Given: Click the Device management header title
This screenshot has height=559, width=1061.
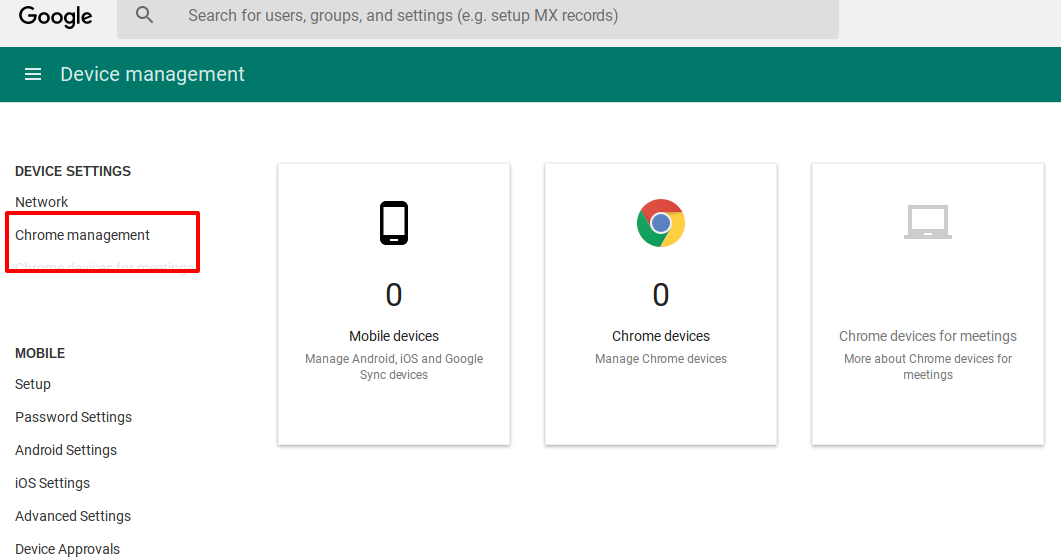Looking at the screenshot, I should click(152, 74).
